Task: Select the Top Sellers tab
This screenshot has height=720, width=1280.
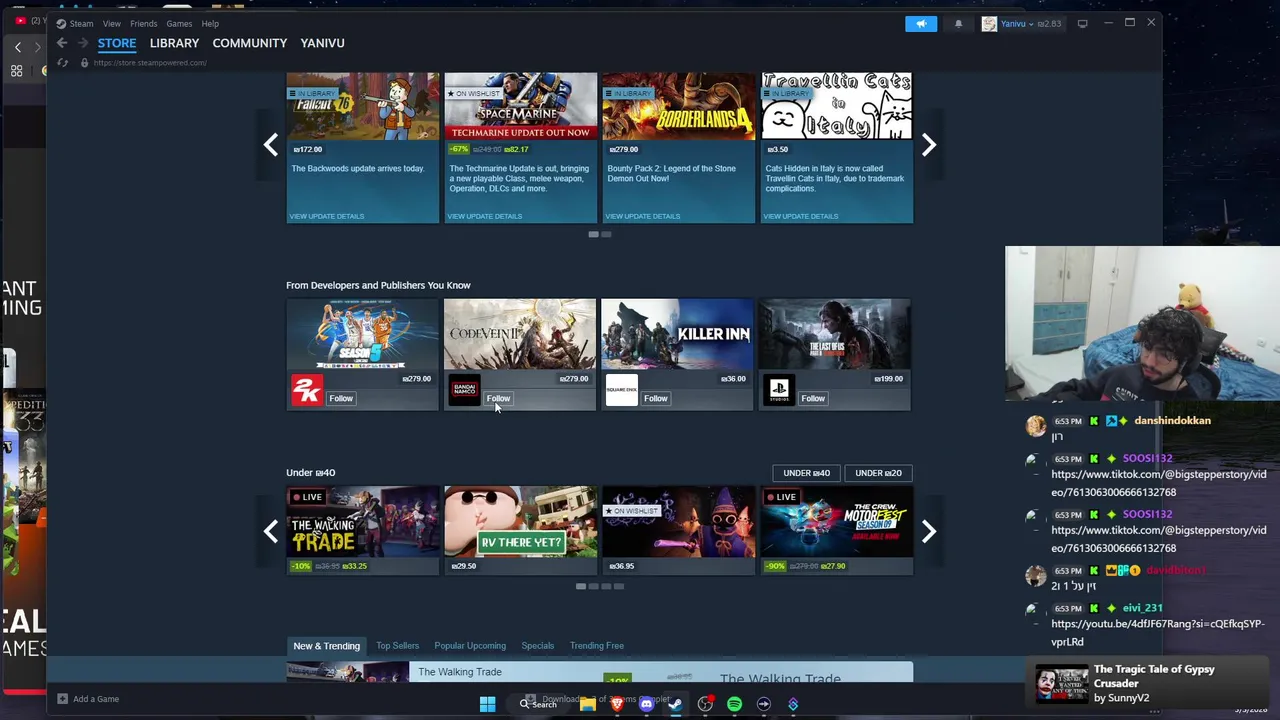Action: tap(397, 646)
